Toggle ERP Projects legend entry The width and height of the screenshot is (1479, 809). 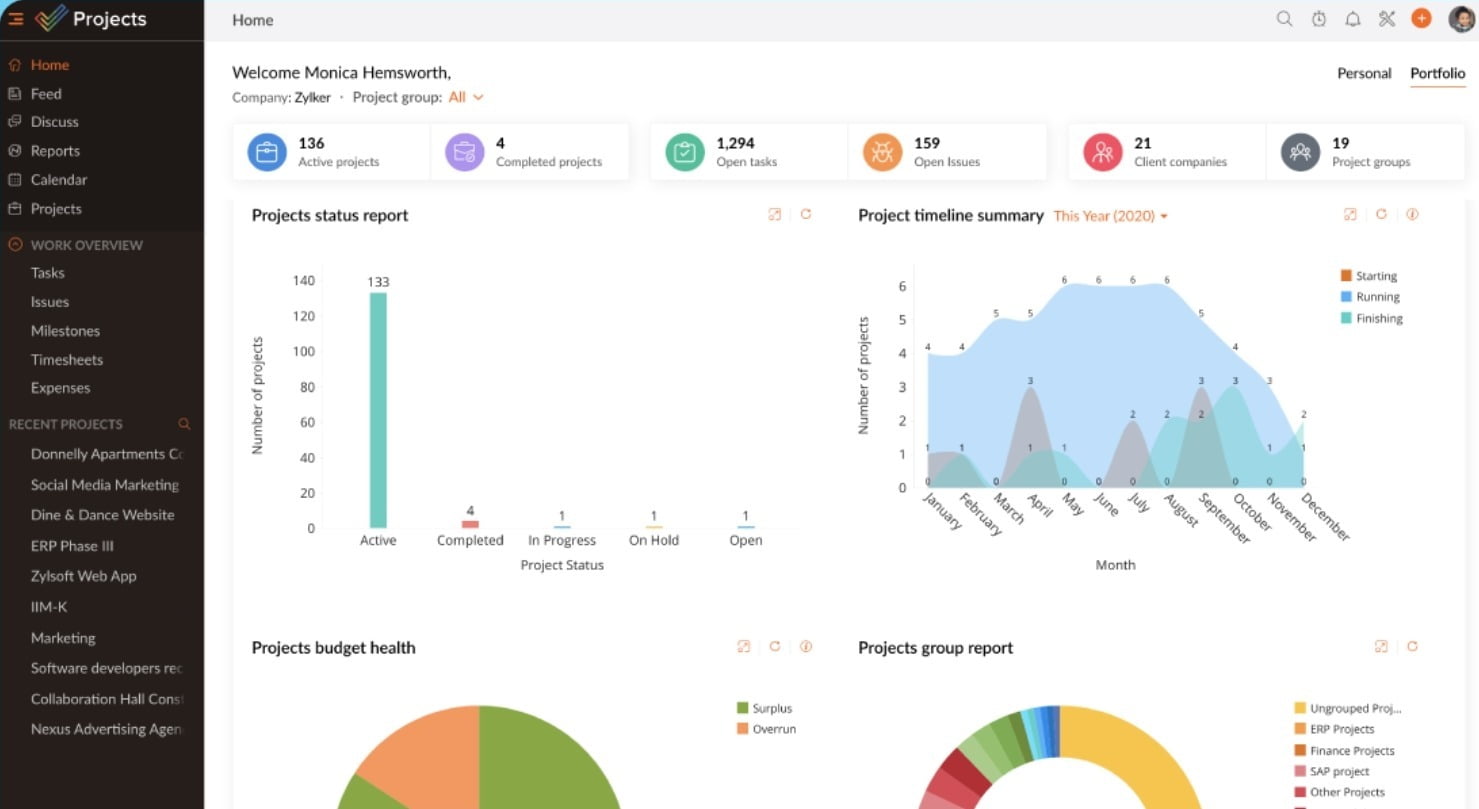pos(1334,729)
